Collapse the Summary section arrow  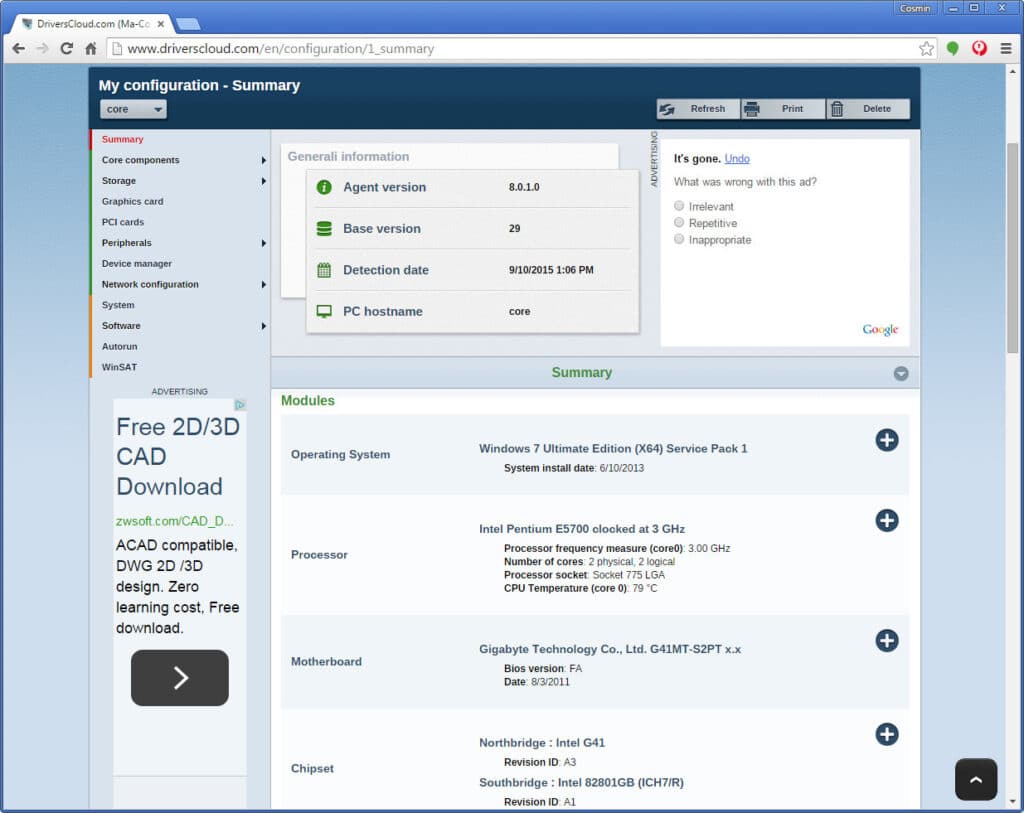point(901,374)
